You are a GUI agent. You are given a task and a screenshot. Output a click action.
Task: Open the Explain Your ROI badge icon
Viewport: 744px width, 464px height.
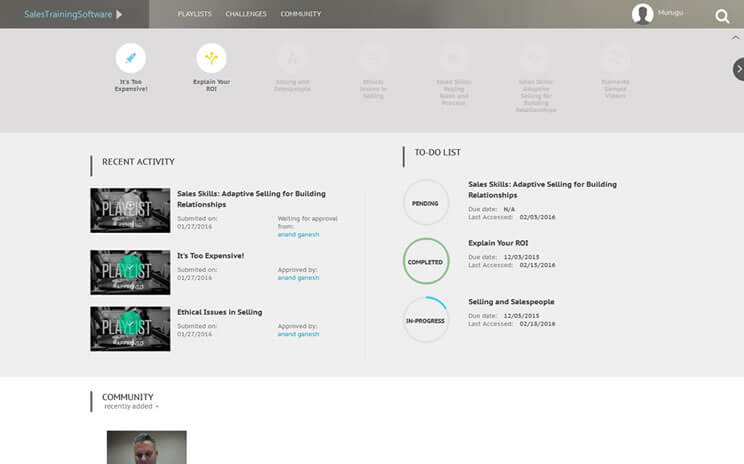point(211,58)
